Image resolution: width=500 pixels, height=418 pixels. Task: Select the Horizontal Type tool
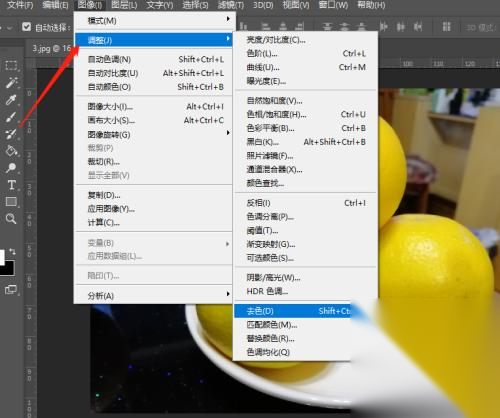click(11, 185)
